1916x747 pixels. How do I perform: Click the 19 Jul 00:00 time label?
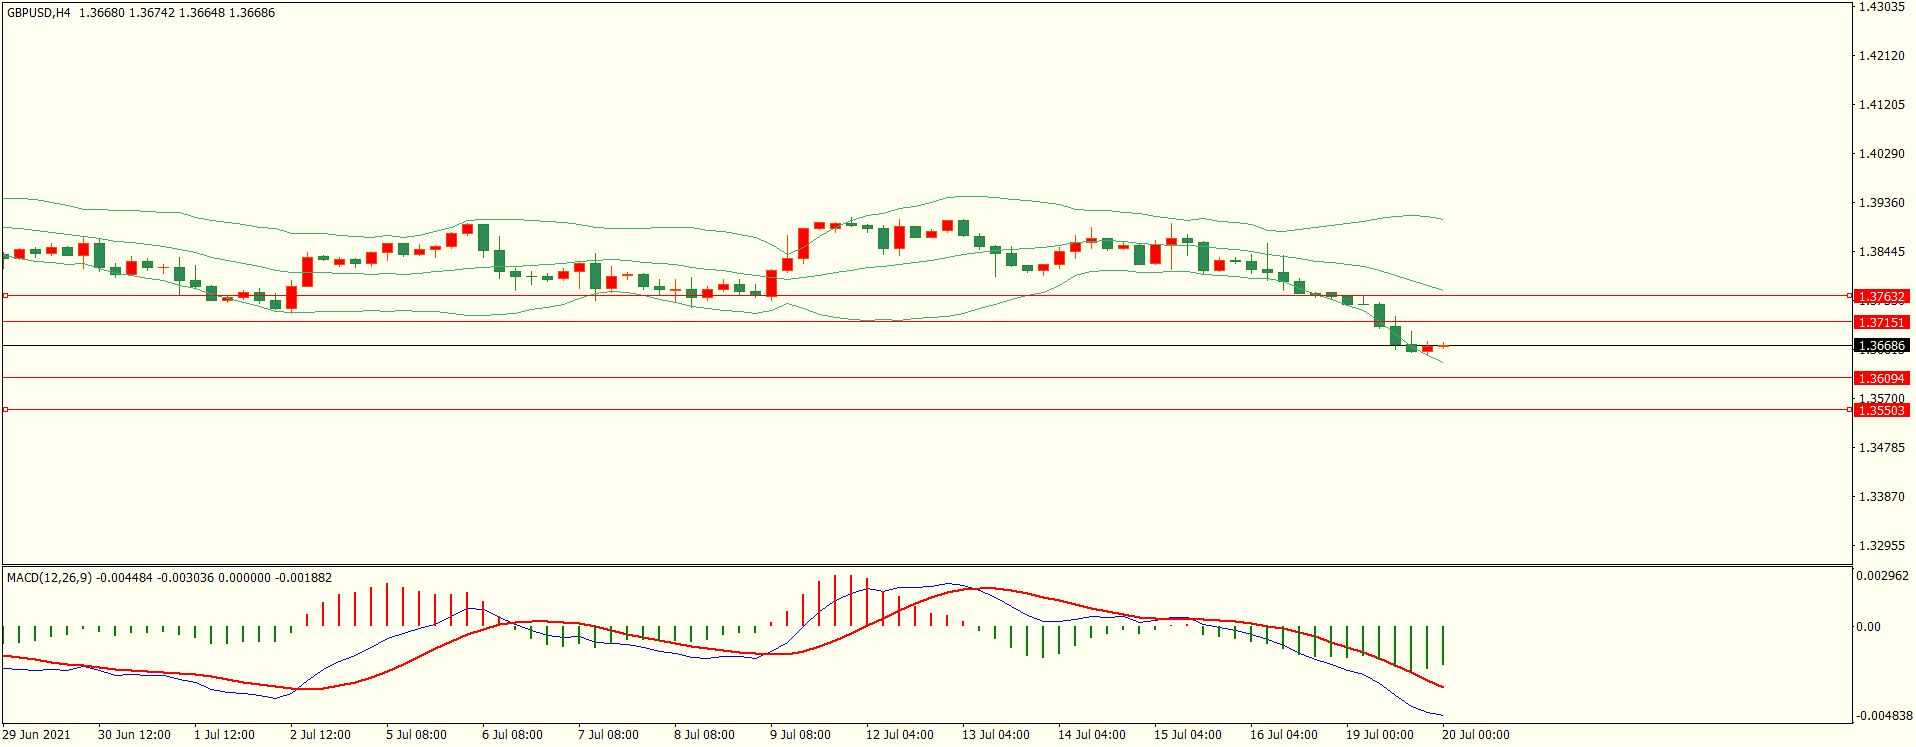pos(1380,735)
